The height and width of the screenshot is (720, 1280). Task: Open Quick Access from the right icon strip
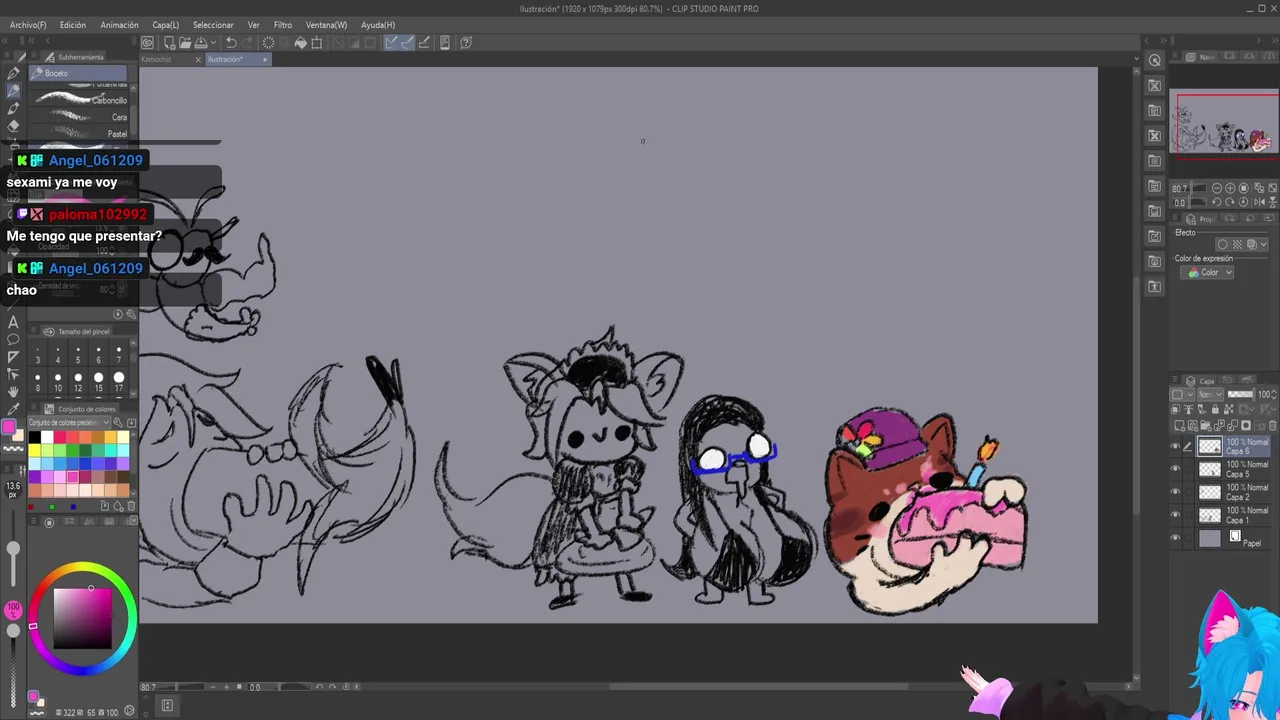point(1155,61)
